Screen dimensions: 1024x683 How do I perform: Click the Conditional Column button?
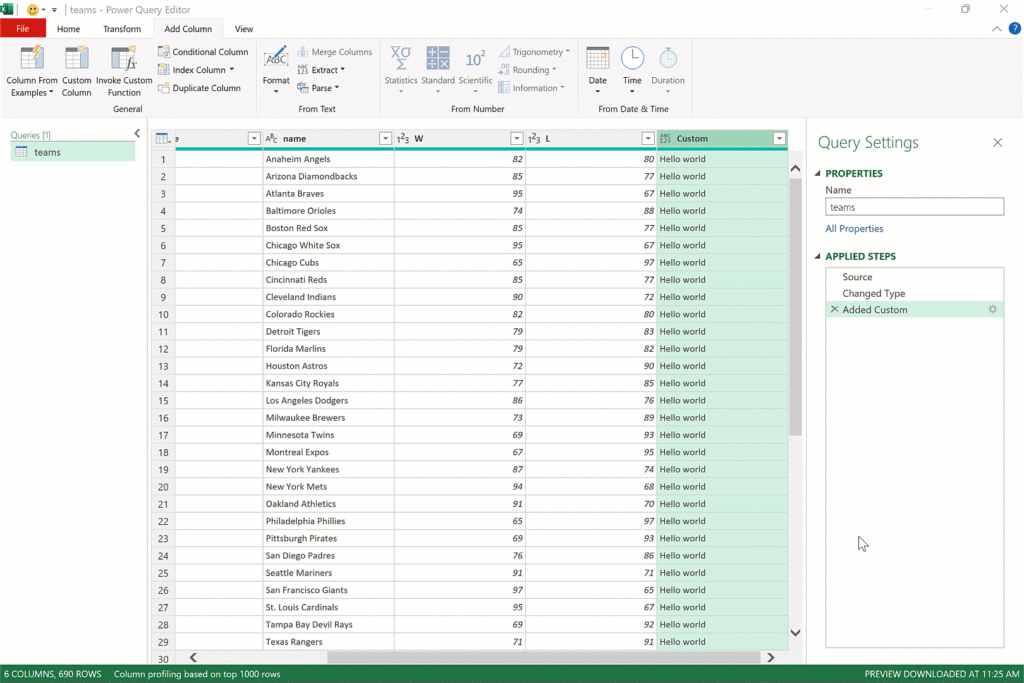(x=203, y=52)
